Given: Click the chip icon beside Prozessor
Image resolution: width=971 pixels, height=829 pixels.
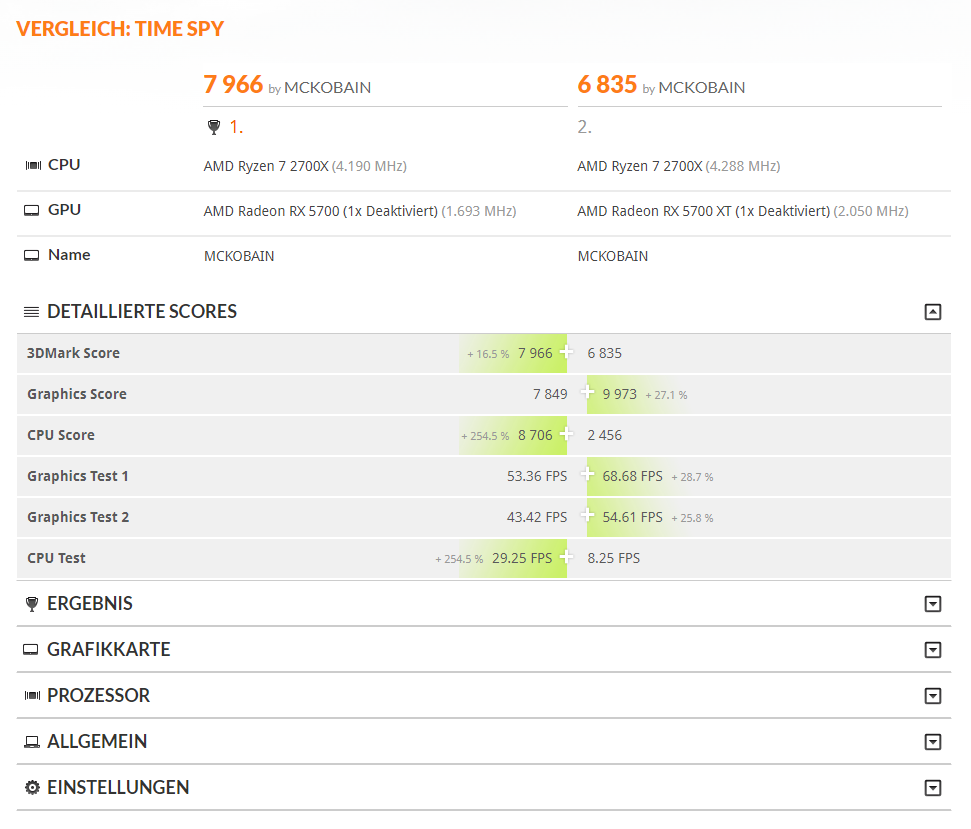Looking at the screenshot, I should coord(32,696).
